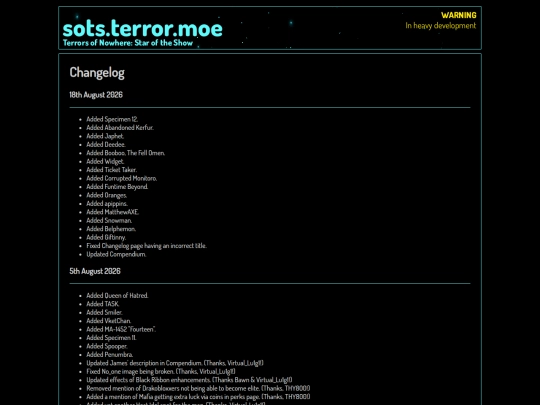The image size is (540, 405).
Task: Select the 'Updated effects of Black Ribbon enhancements' entry
Action: pos(189,380)
